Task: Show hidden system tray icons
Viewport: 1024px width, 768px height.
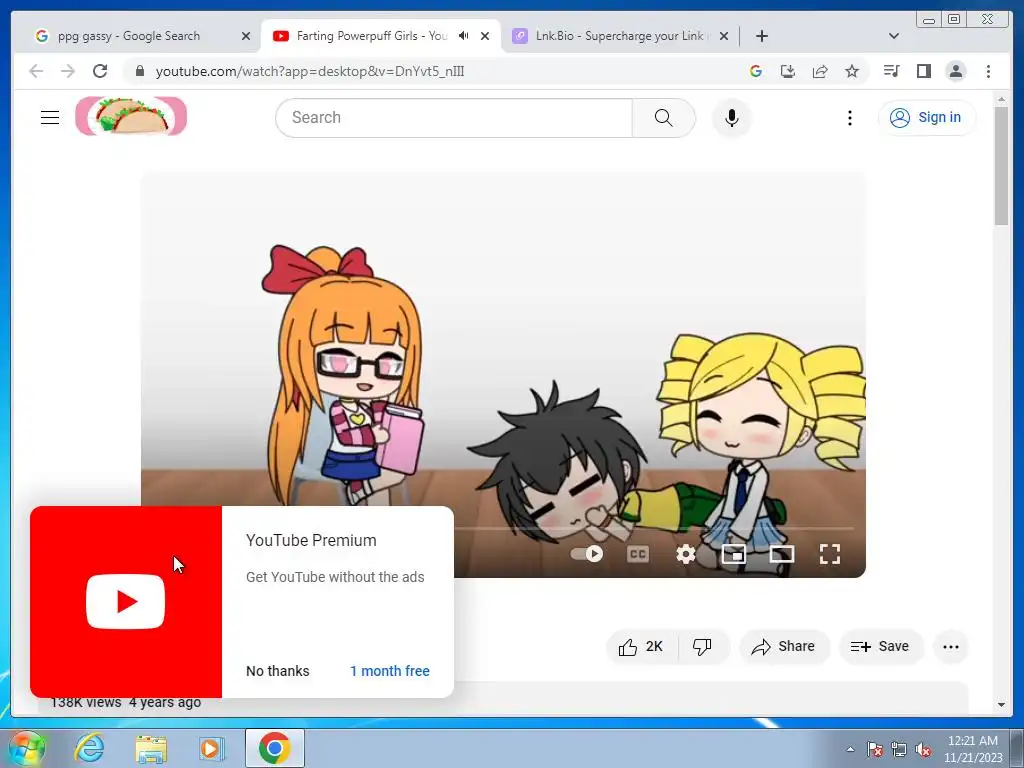Action: (850, 749)
